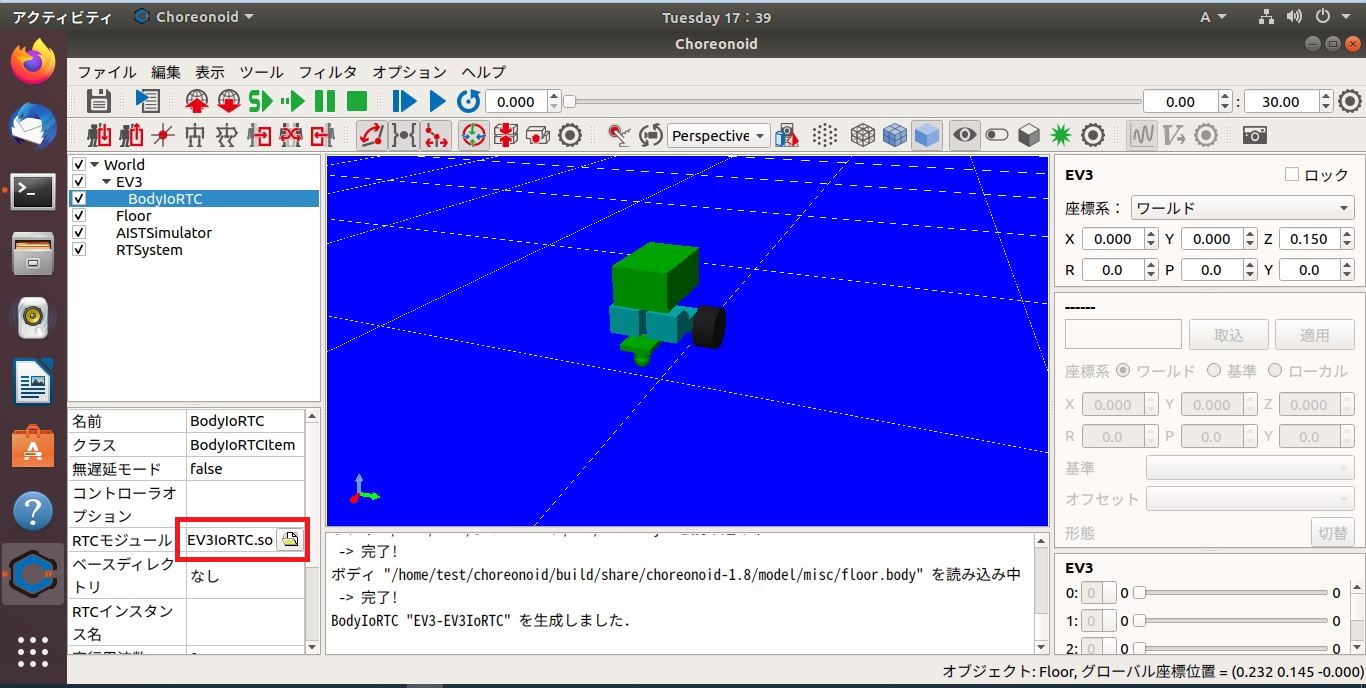Toggle the RTSystem item checkbox
Image resolution: width=1366 pixels, height=688 pixels.
pos(79,250)
